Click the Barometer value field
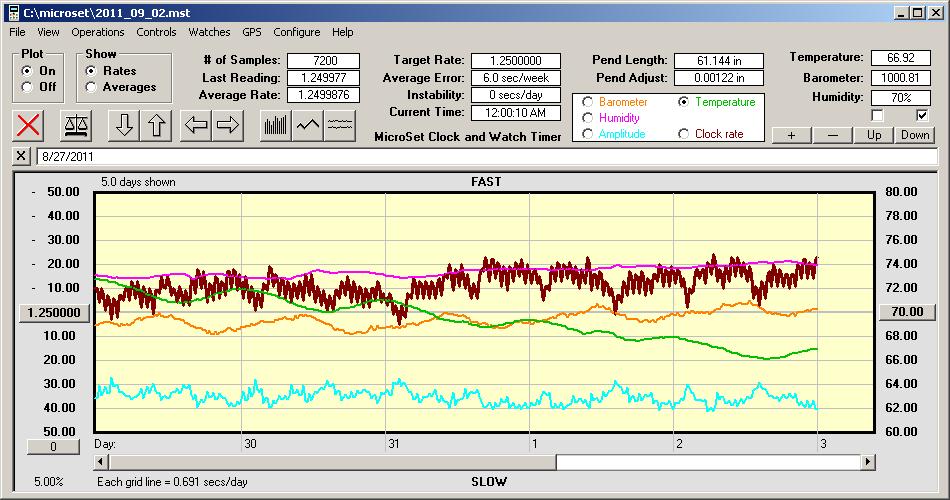Screen dimensions: 950x500 coord(900,78)
